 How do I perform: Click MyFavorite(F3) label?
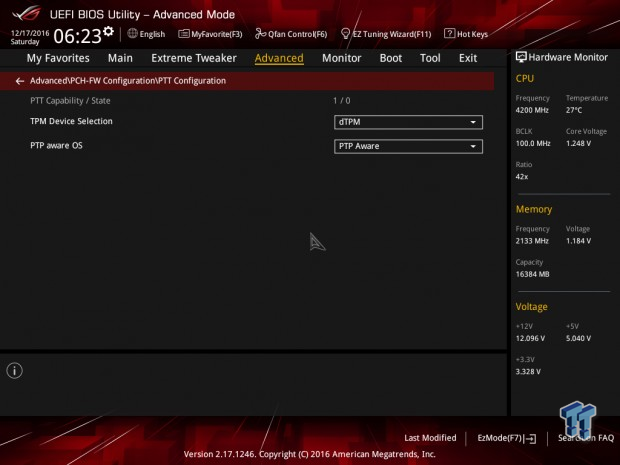point(217,34)
